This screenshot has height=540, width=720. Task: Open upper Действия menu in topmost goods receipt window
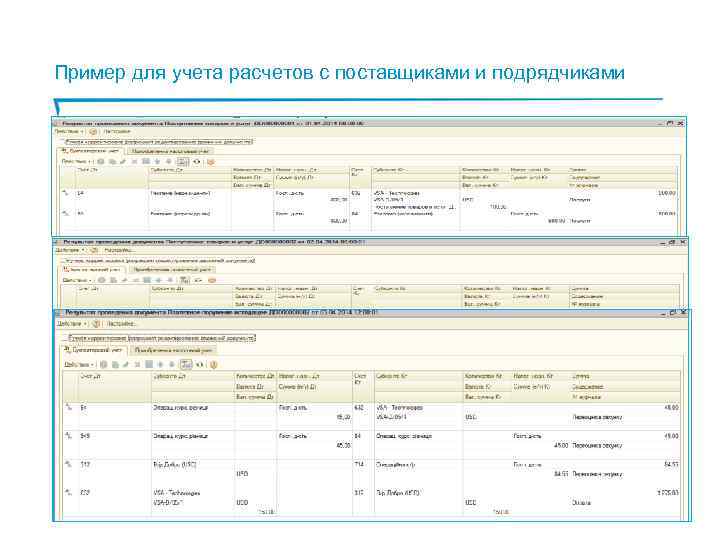click(x=69, y=131)
